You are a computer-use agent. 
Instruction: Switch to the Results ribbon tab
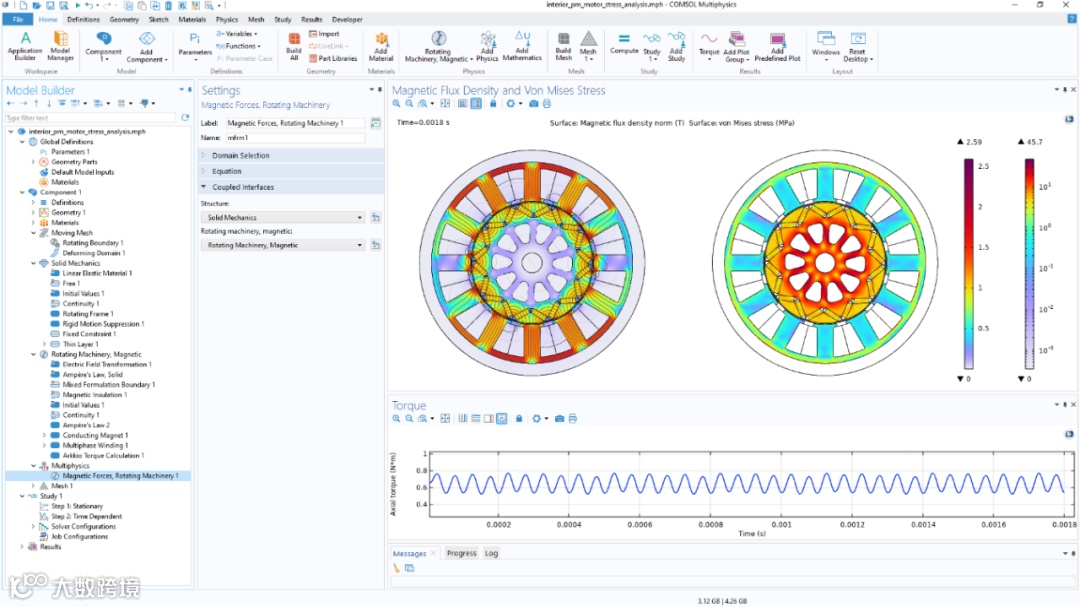click(311, 19)
